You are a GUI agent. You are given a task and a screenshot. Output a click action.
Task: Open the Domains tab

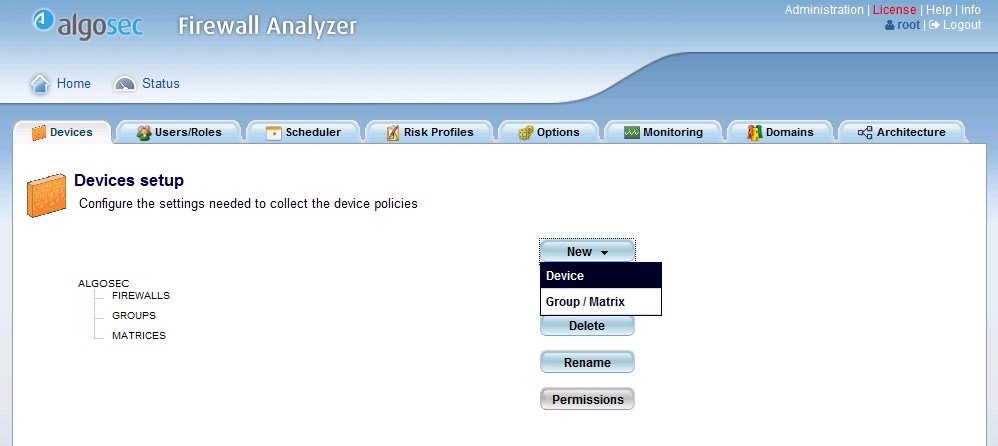(x=780, y=132)
